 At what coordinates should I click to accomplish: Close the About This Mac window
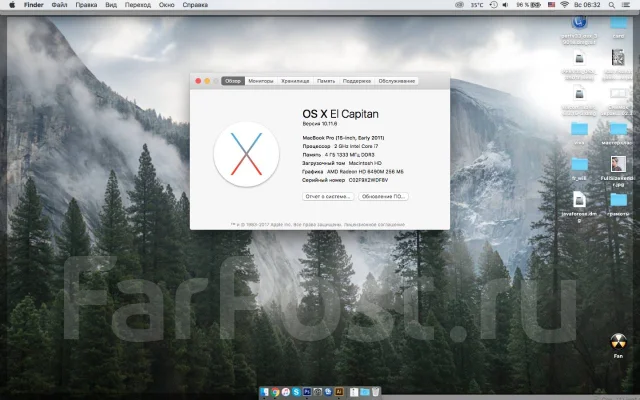coord(198,81)
